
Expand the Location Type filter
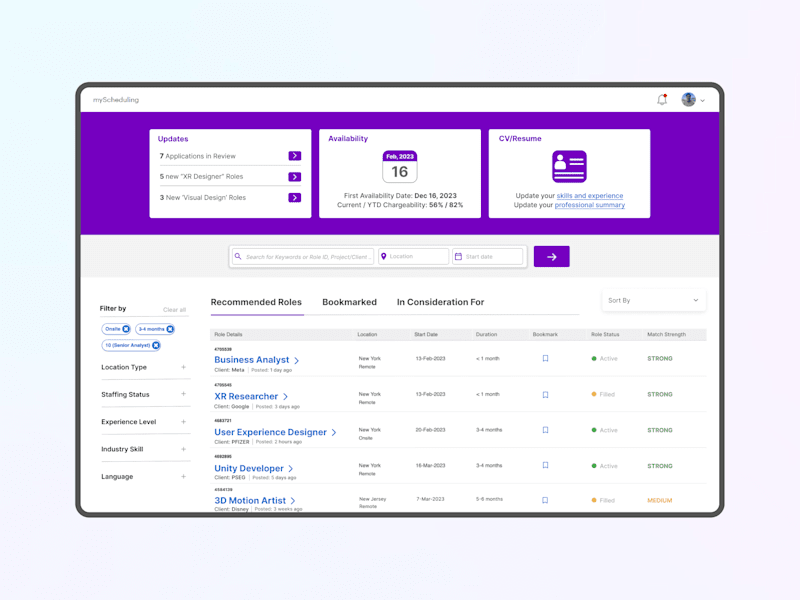pos(183,367)
